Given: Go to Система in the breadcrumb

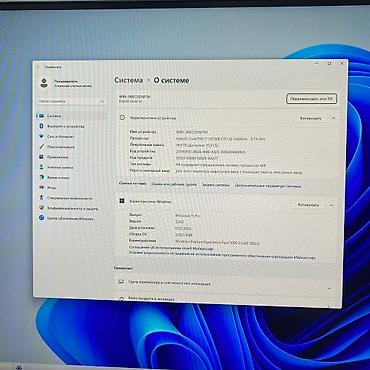Looking at the screenshot, I should 129,80.
